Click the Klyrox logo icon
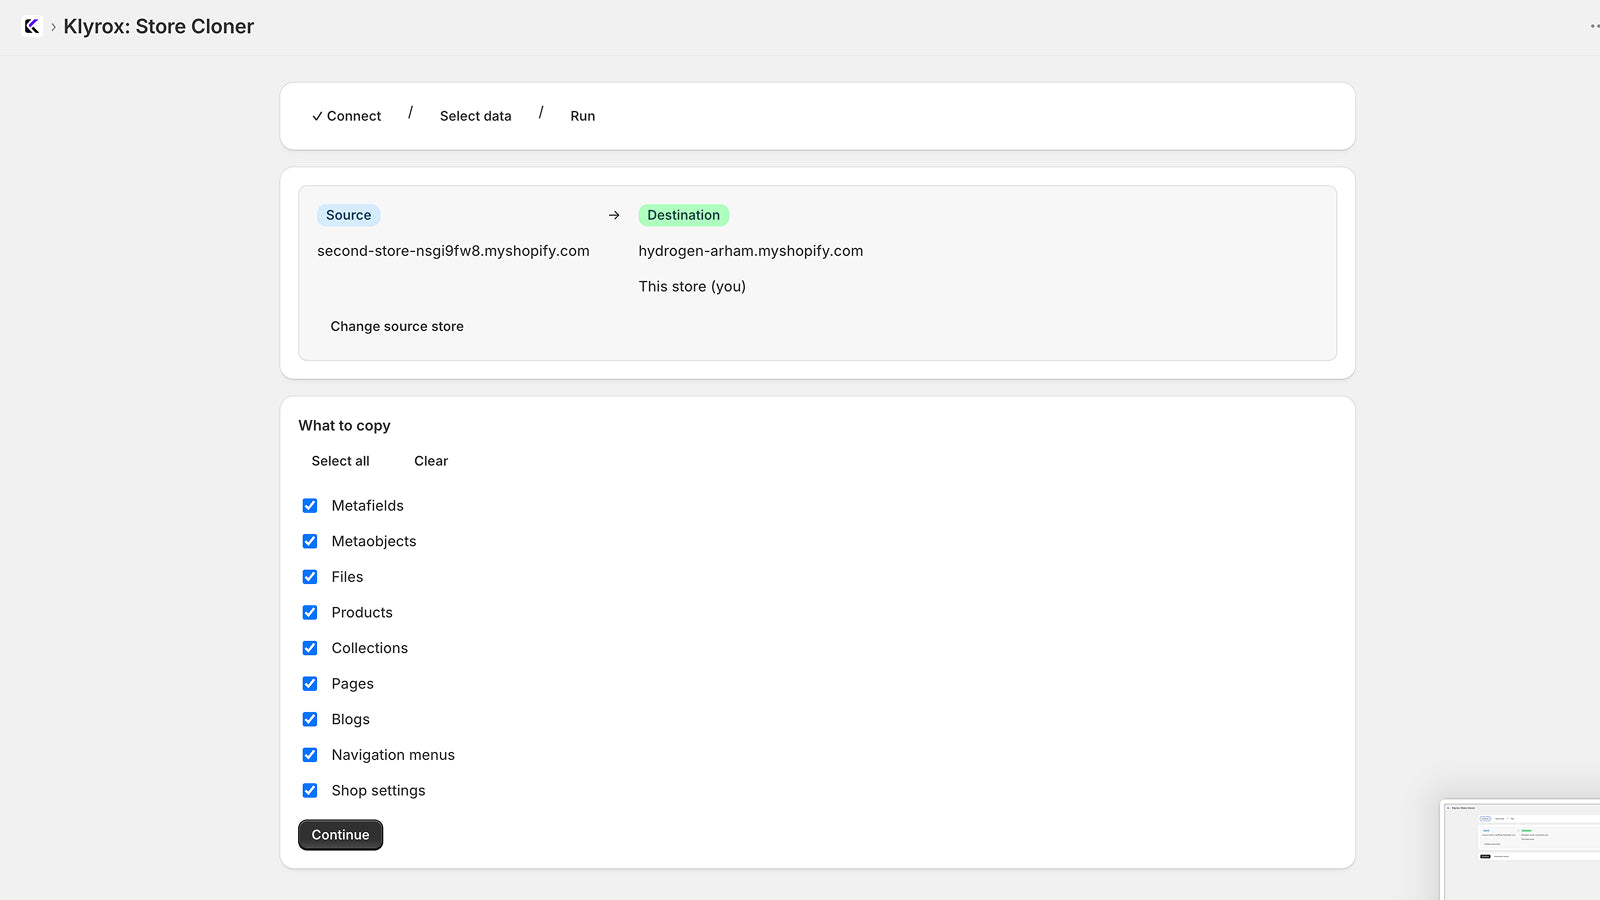 tap(32, 27)
